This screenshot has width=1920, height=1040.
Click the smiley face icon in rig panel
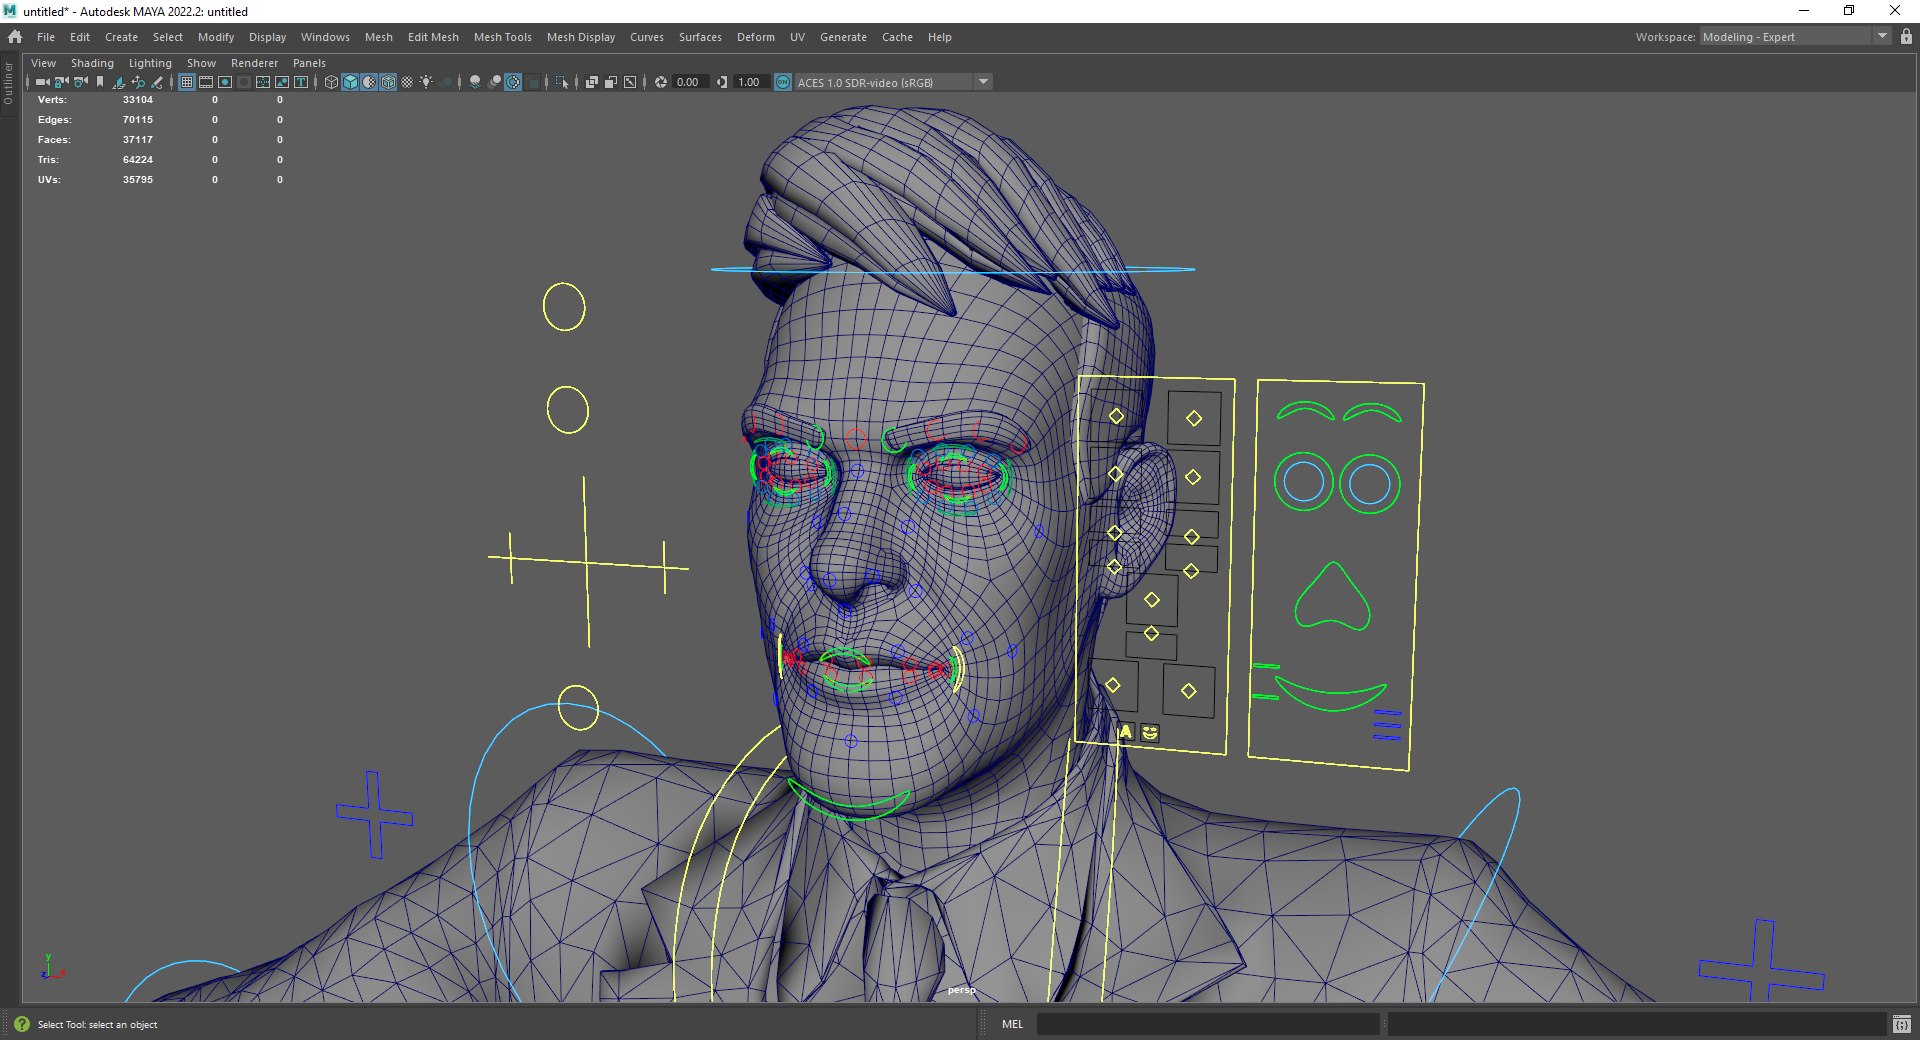coord(1150,733)
